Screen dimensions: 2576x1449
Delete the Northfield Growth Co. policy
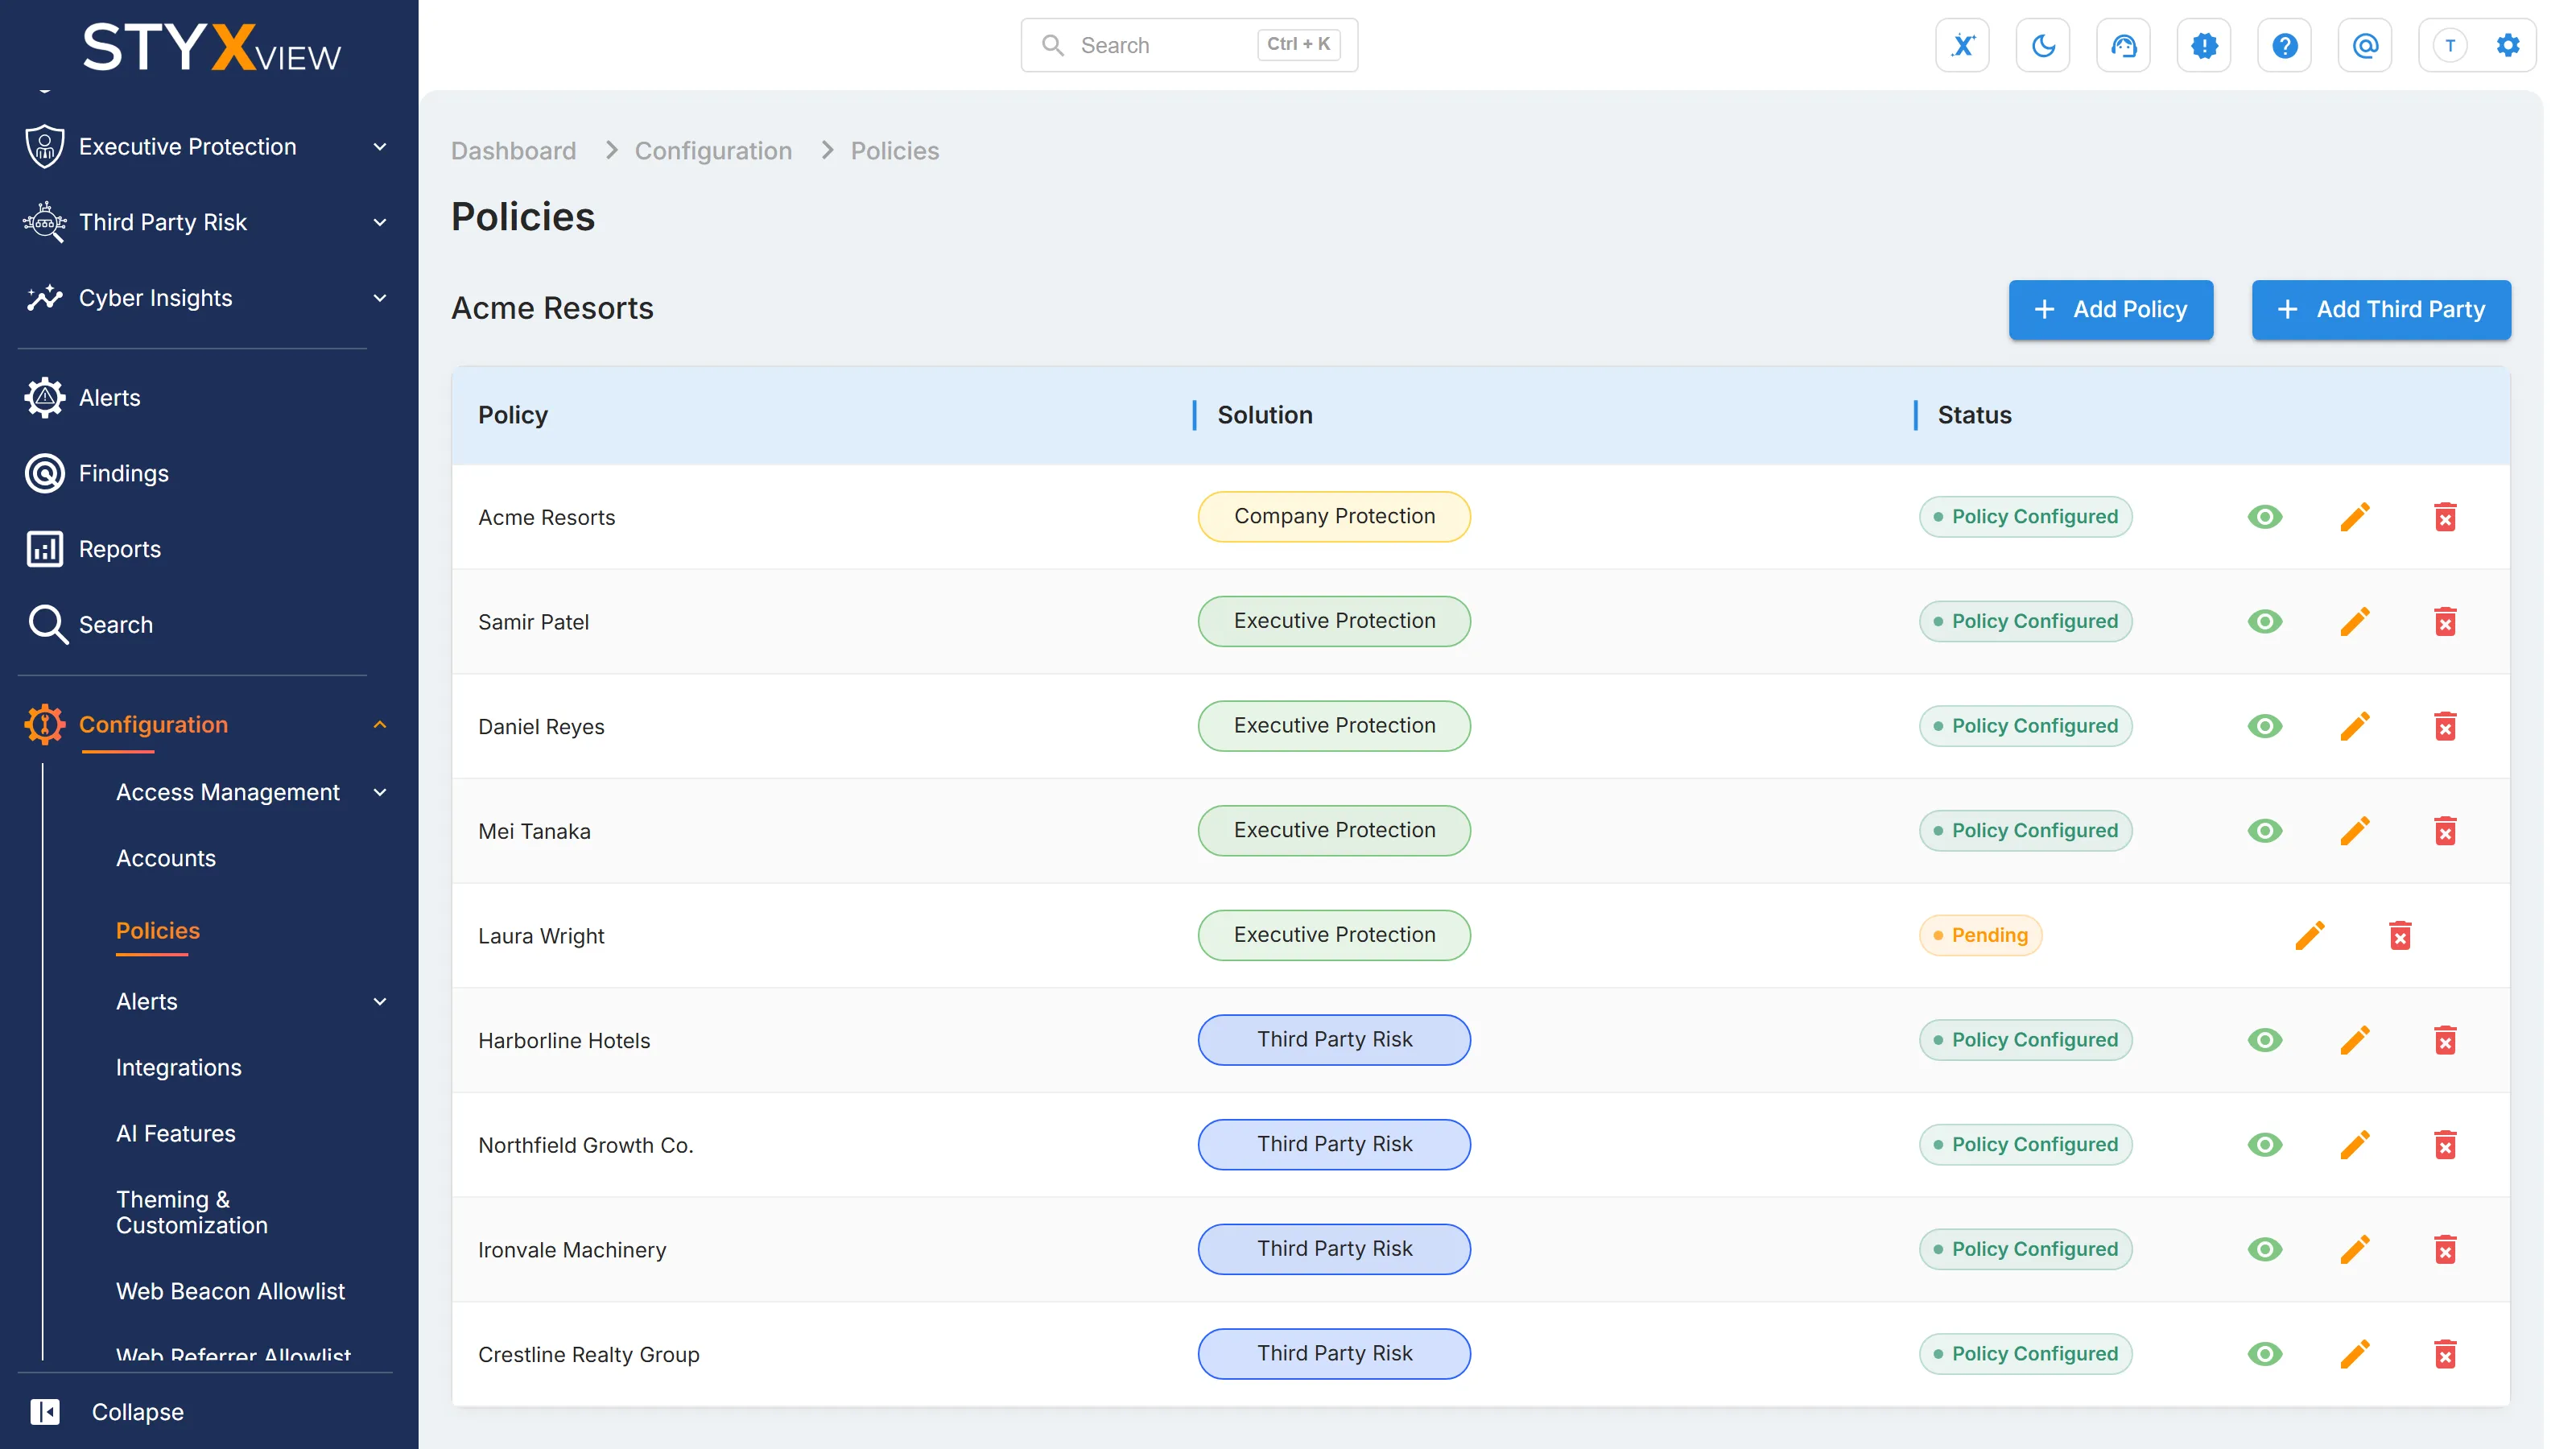click(2445, 1145)
